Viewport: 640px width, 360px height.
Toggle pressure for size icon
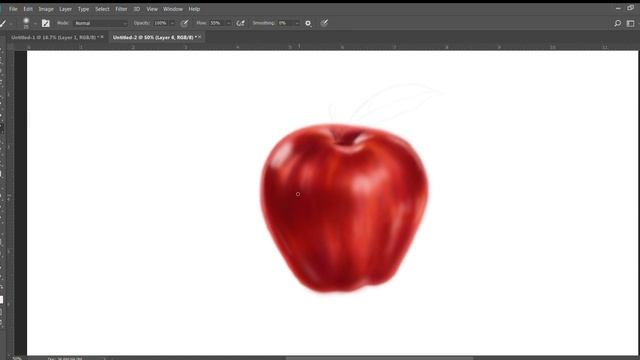pos(324,23)
